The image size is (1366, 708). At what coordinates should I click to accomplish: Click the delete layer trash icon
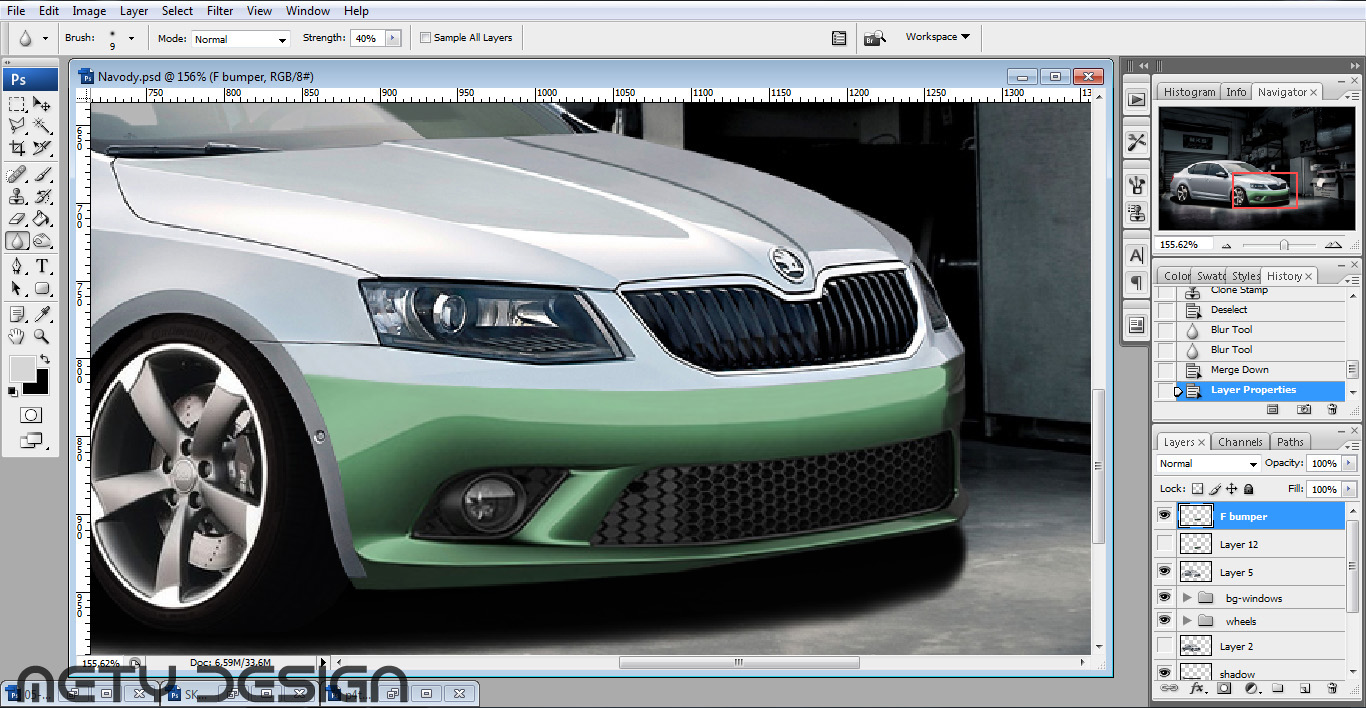coord(1331,689)
